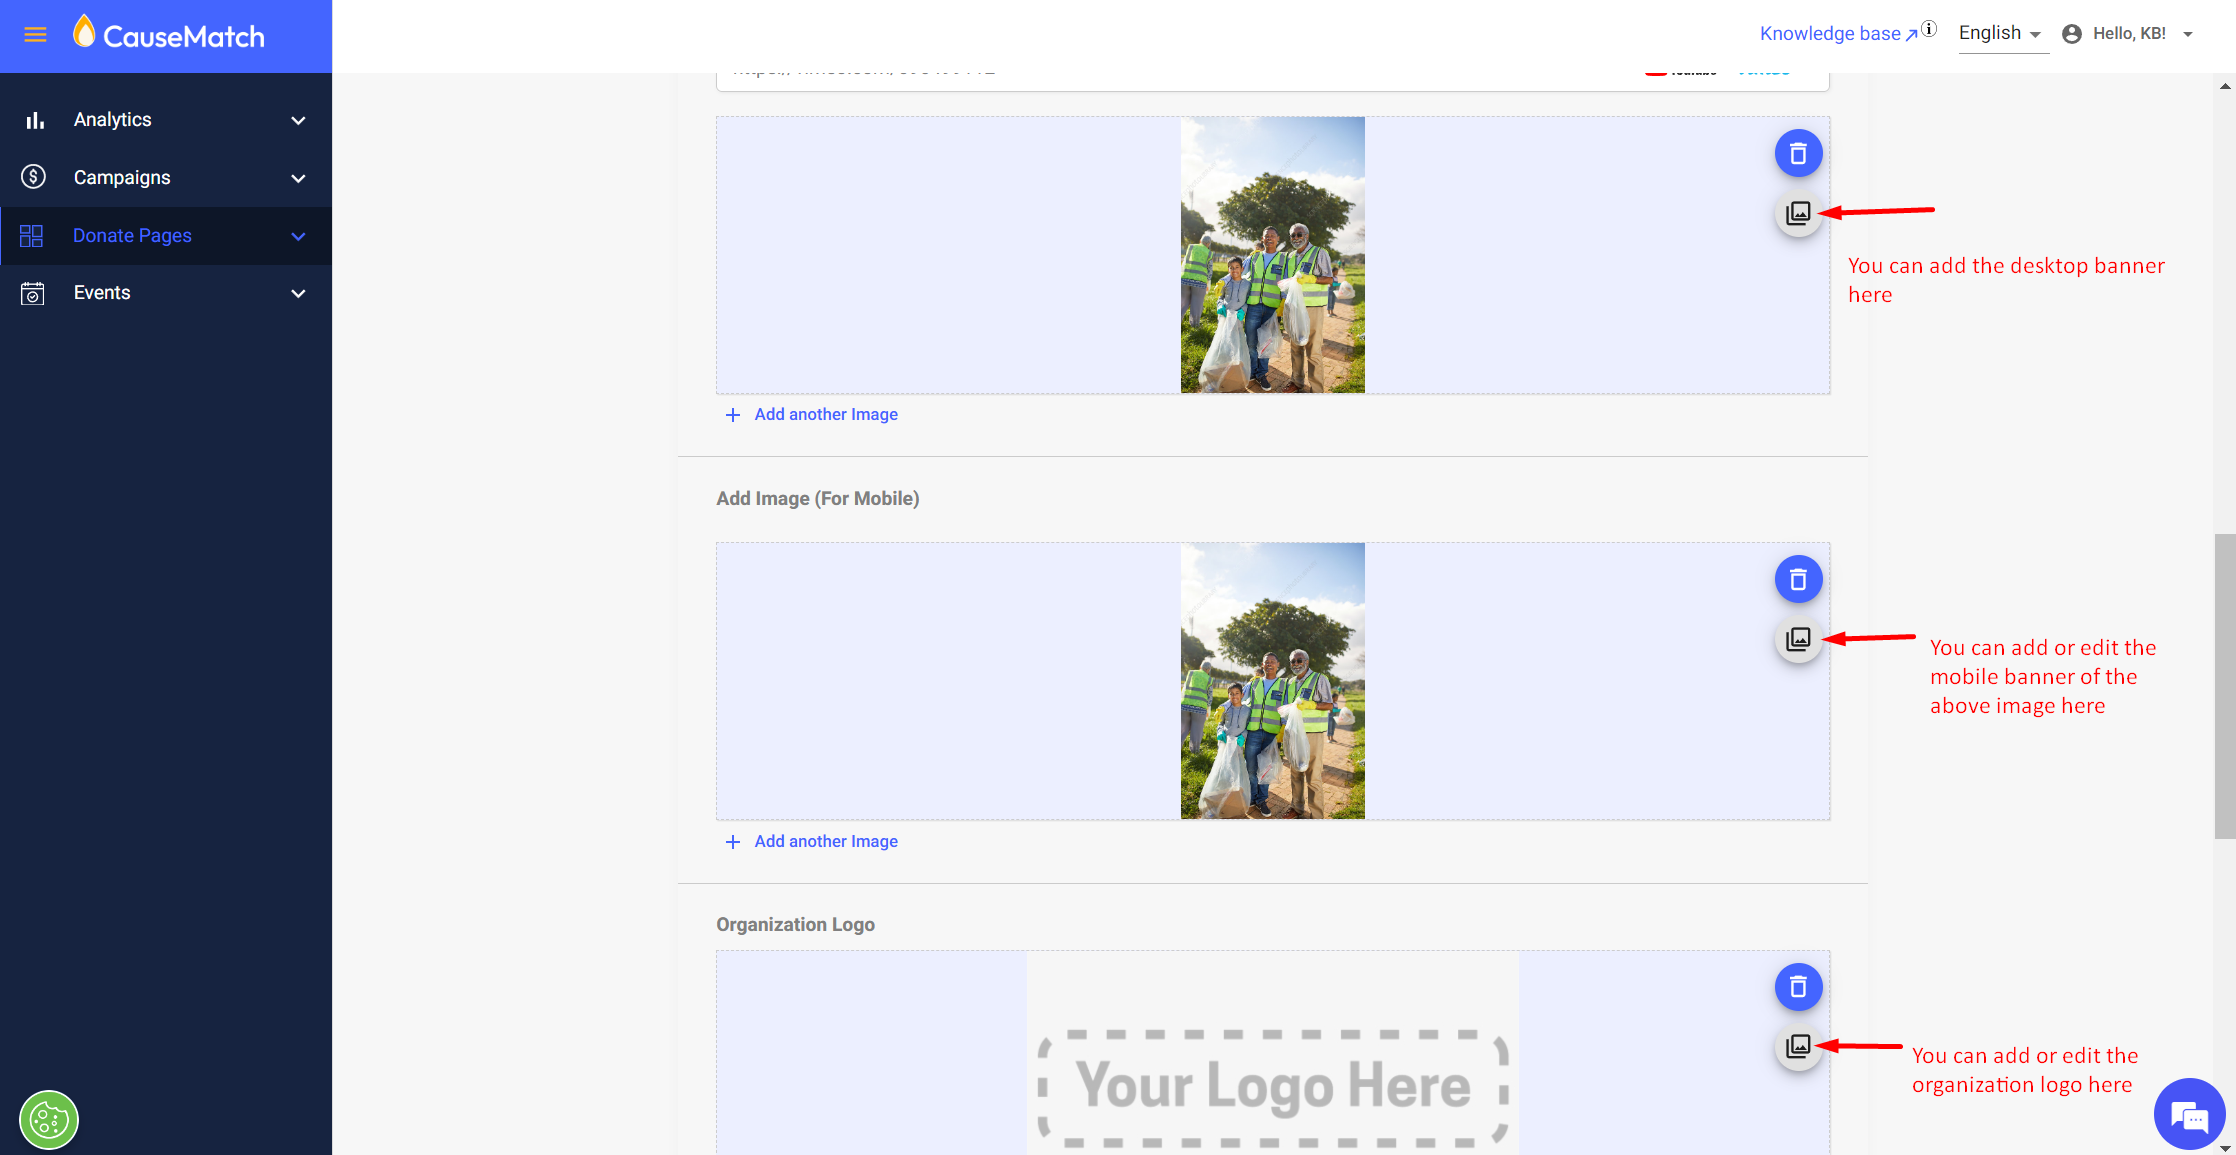
Task: Open the English language dropdown
Action: pos(2000,34)
